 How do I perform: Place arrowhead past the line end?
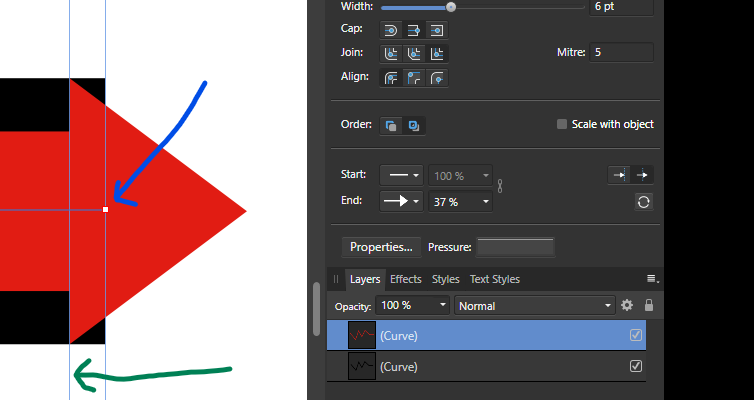[642, 175]
